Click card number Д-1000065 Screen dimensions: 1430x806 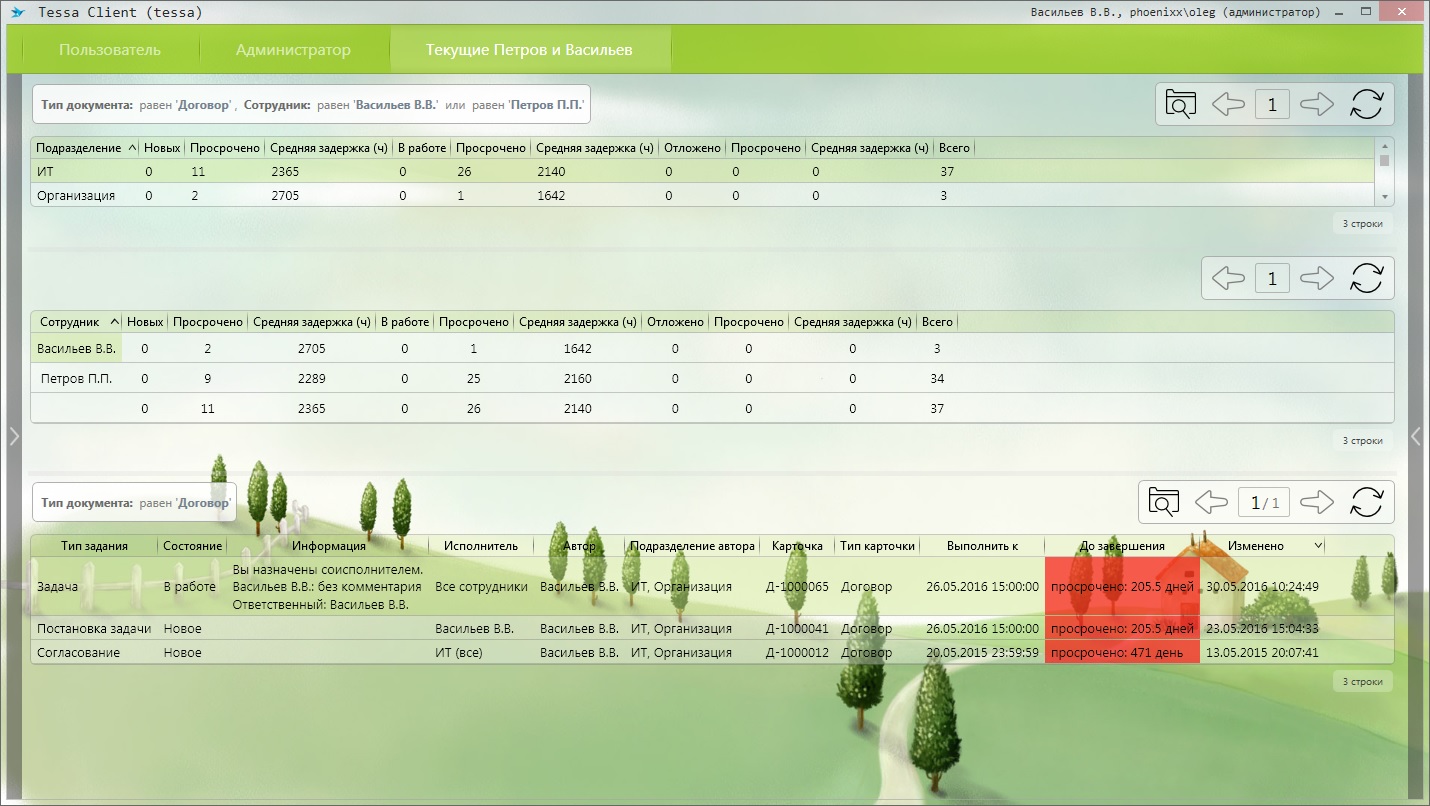click(797, 587)
